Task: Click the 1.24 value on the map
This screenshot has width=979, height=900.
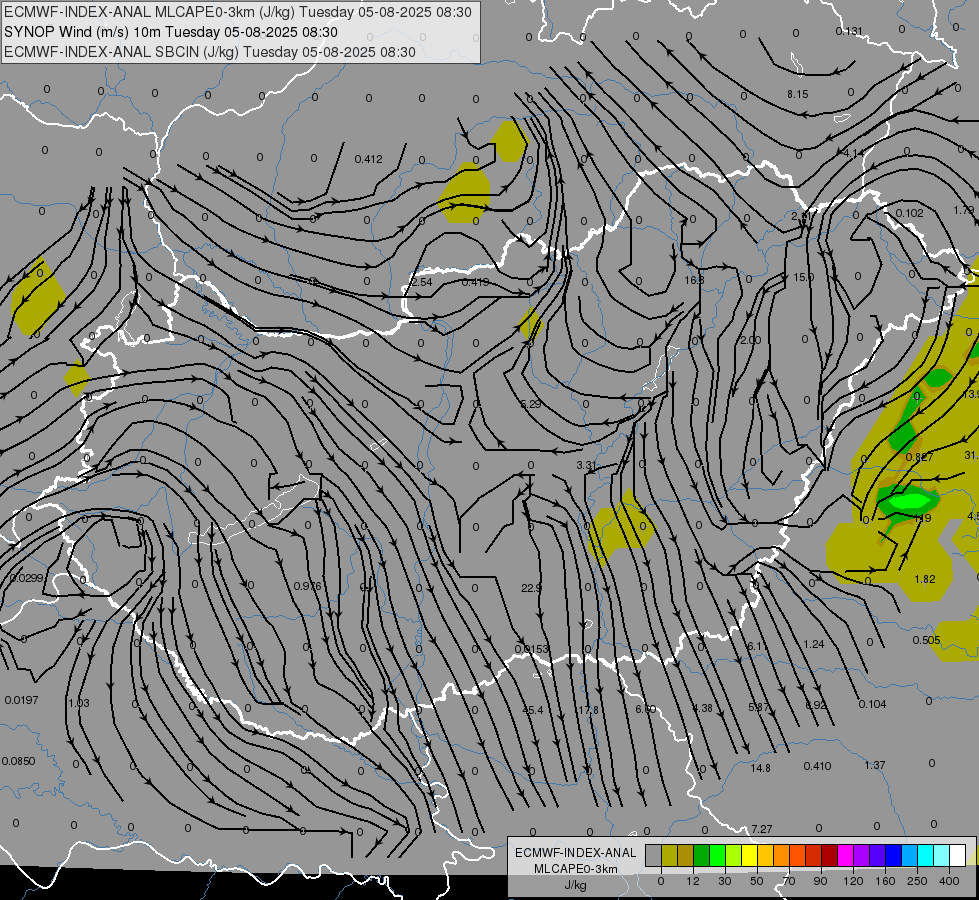Action: [x=814, y=645]
